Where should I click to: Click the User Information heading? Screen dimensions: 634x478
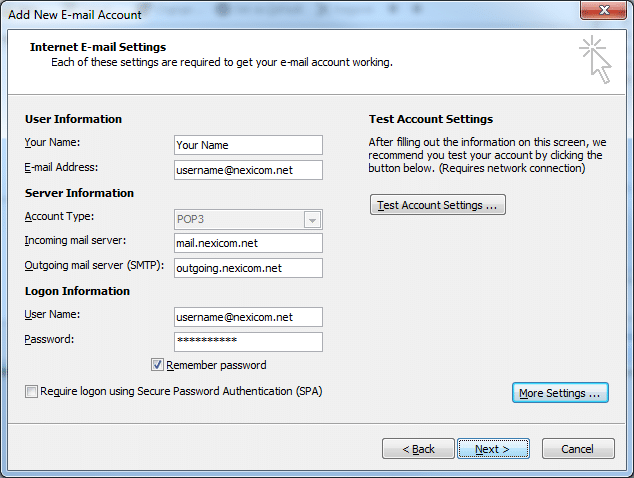tap(73, 119)
